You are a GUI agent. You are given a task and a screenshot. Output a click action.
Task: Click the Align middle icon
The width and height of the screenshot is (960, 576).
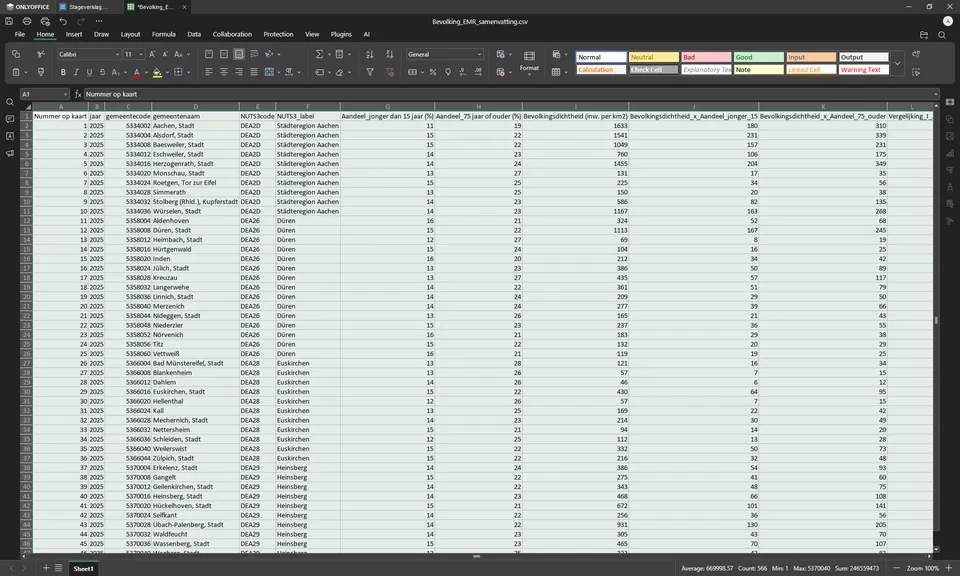click(x=224, y=54)
